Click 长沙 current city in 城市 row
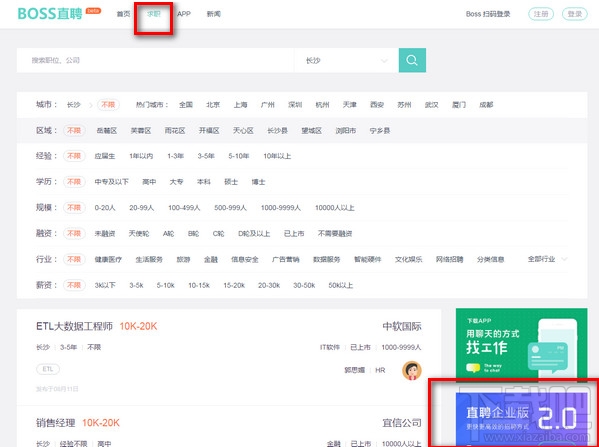 click(73, 105)
